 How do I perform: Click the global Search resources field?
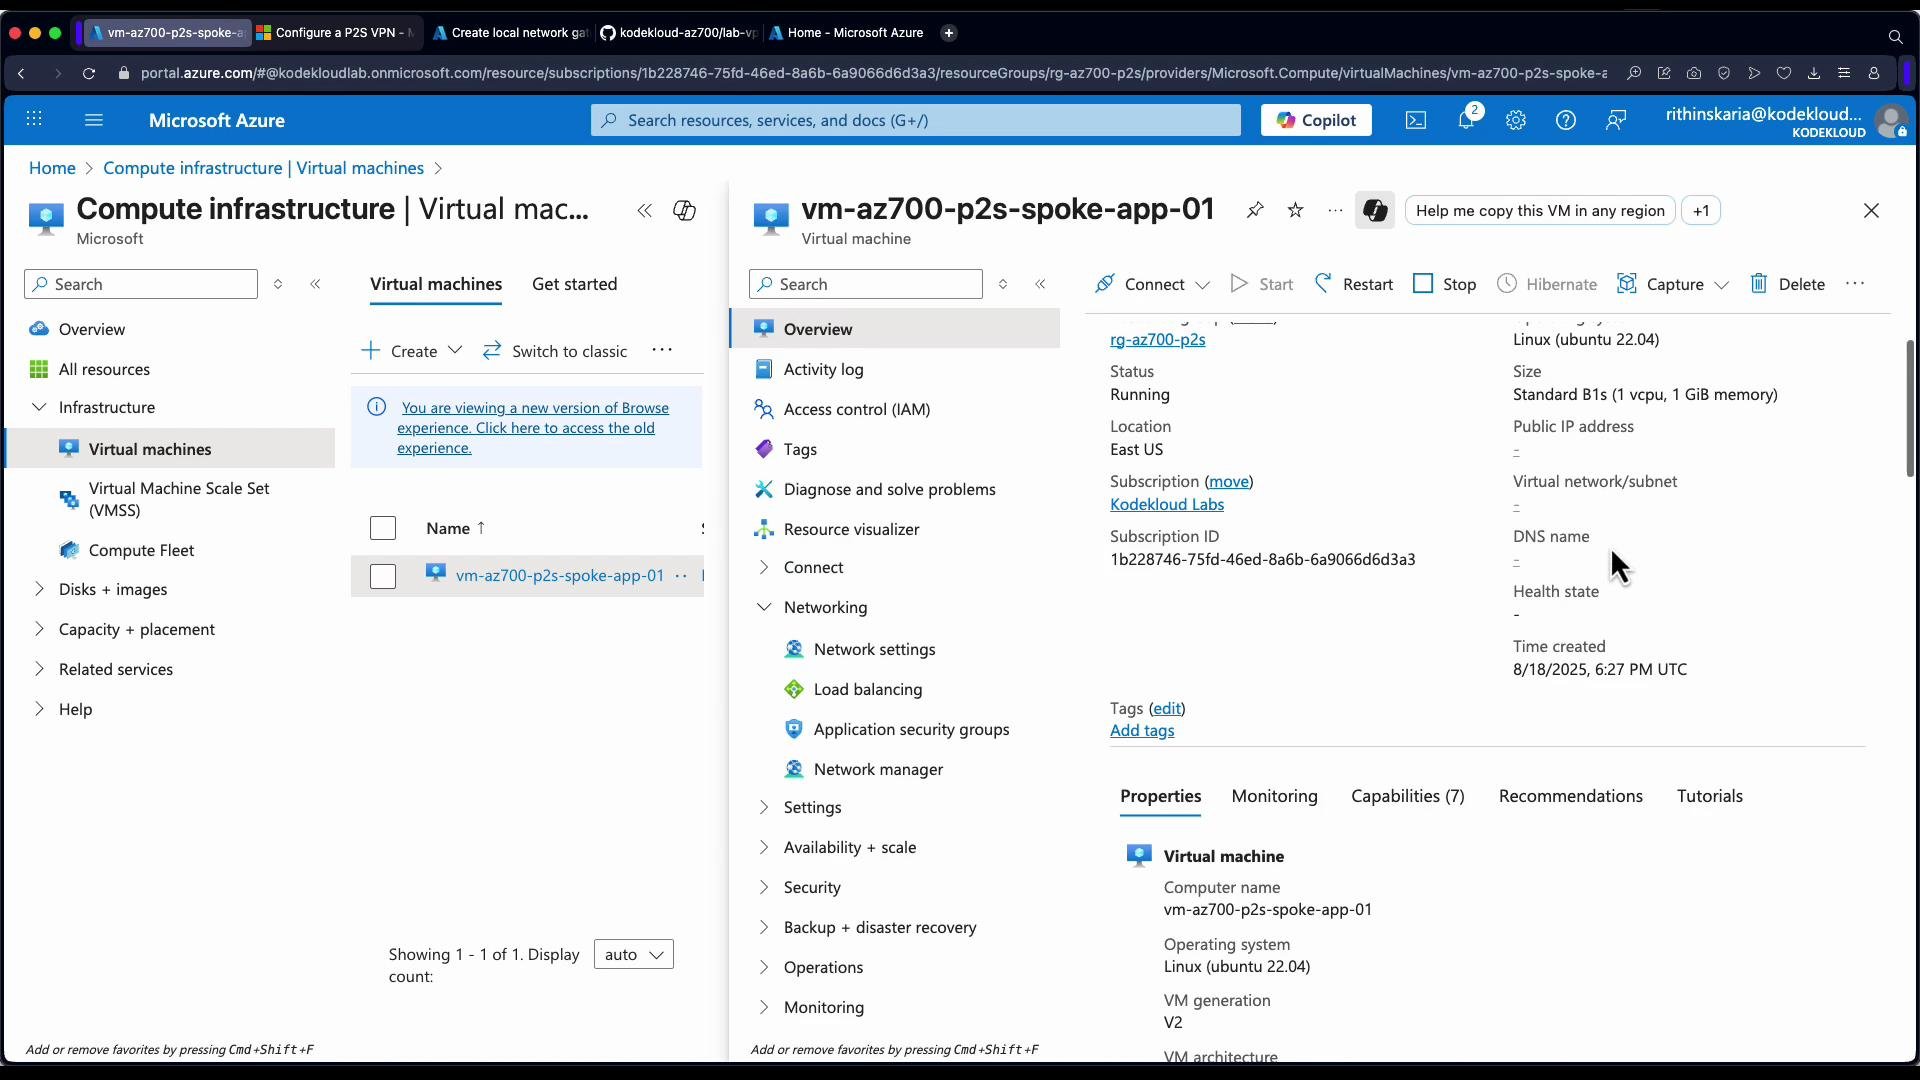pos(915,120)
